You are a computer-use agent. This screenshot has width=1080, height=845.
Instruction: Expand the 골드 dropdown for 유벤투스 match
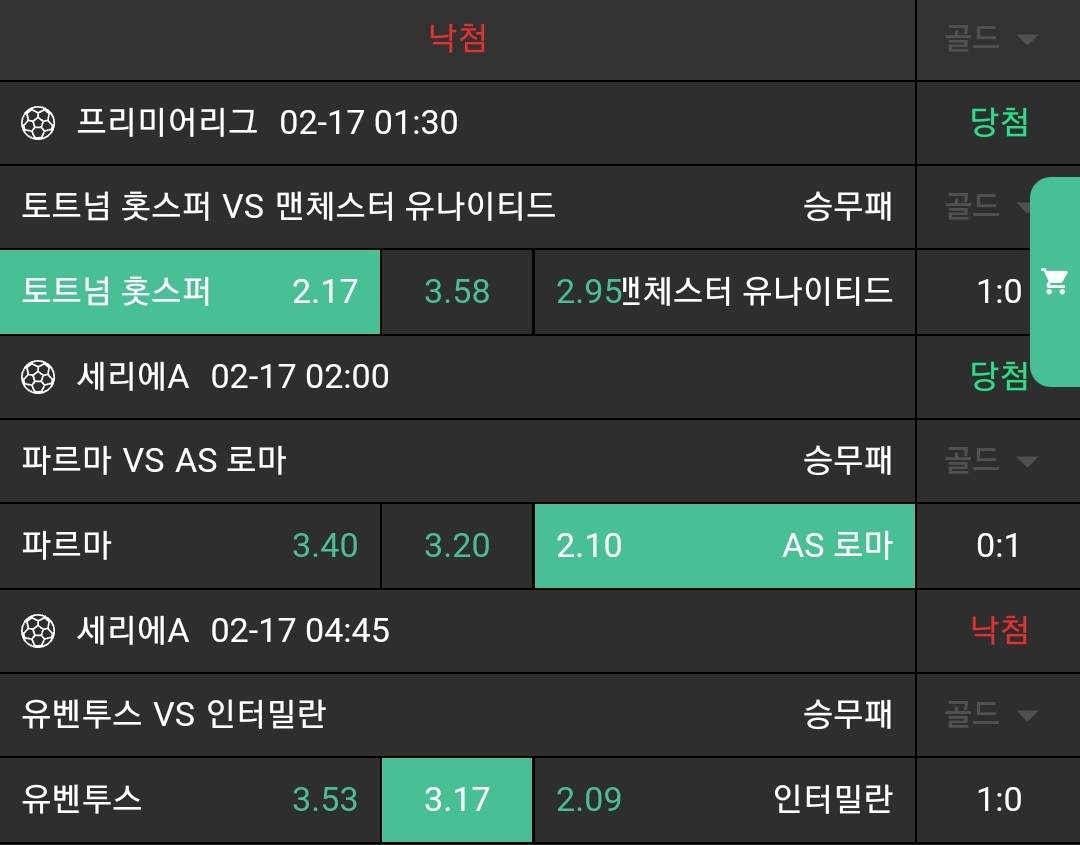[x=990, y=715]
